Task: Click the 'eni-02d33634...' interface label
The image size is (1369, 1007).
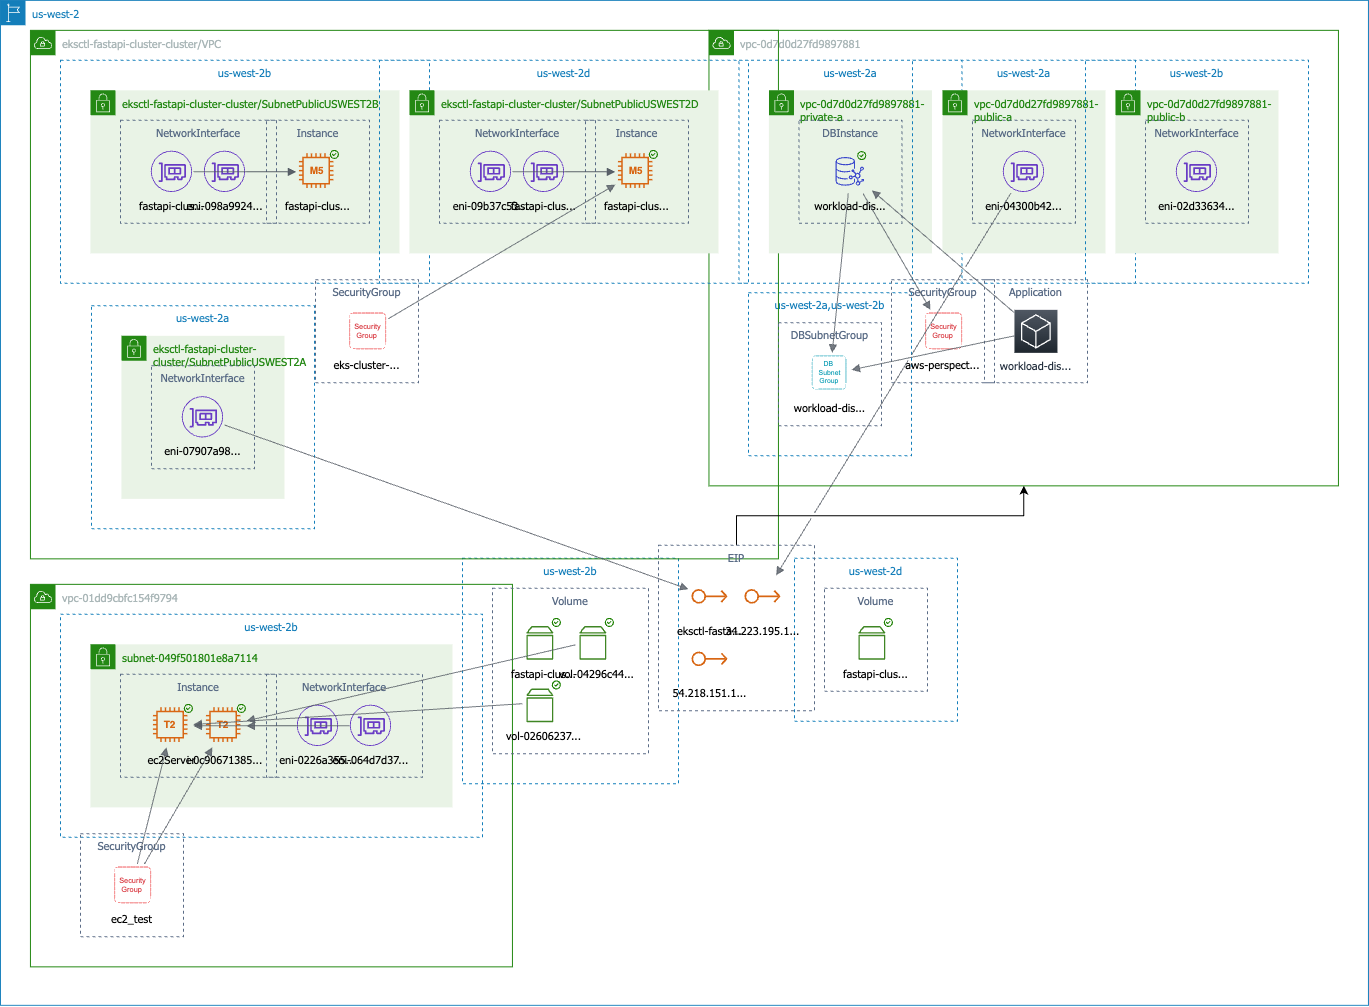Action: click(x=1196, y=206)
